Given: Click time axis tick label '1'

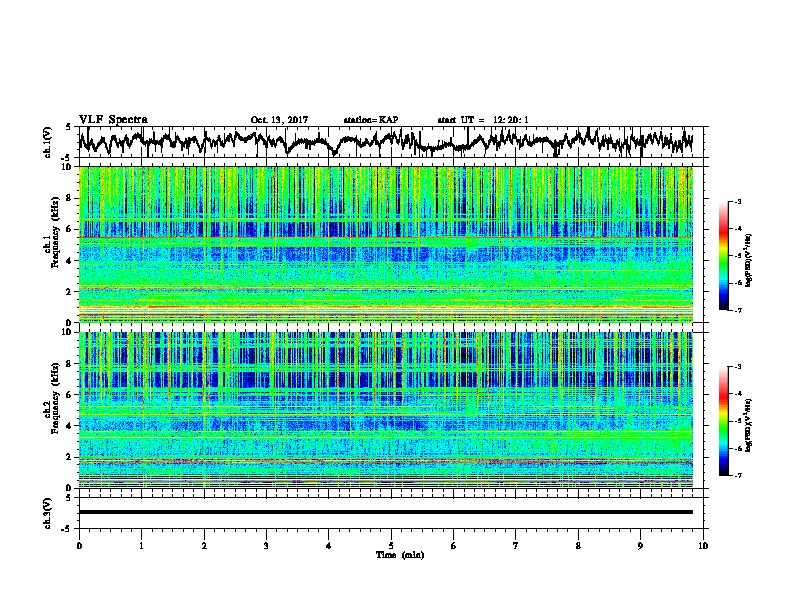Looking at the screenshot, I should point(141,546).
